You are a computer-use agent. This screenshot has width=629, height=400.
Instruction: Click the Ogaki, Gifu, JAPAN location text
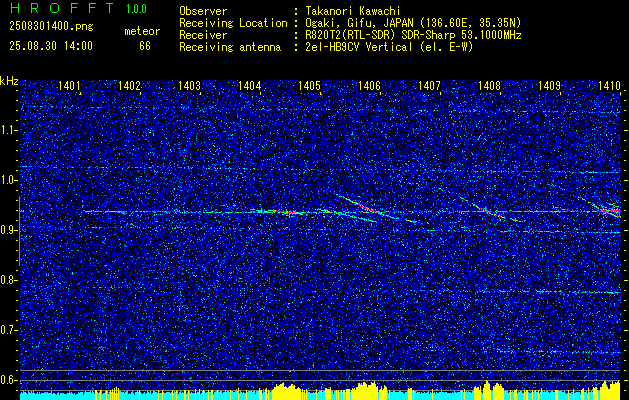tap(413, 23)
